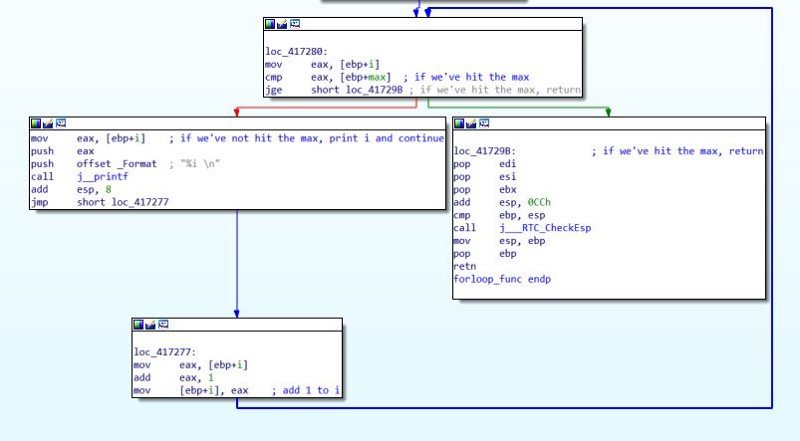
Task: Click the 'pop ebp' instruction
Action: 485,254
